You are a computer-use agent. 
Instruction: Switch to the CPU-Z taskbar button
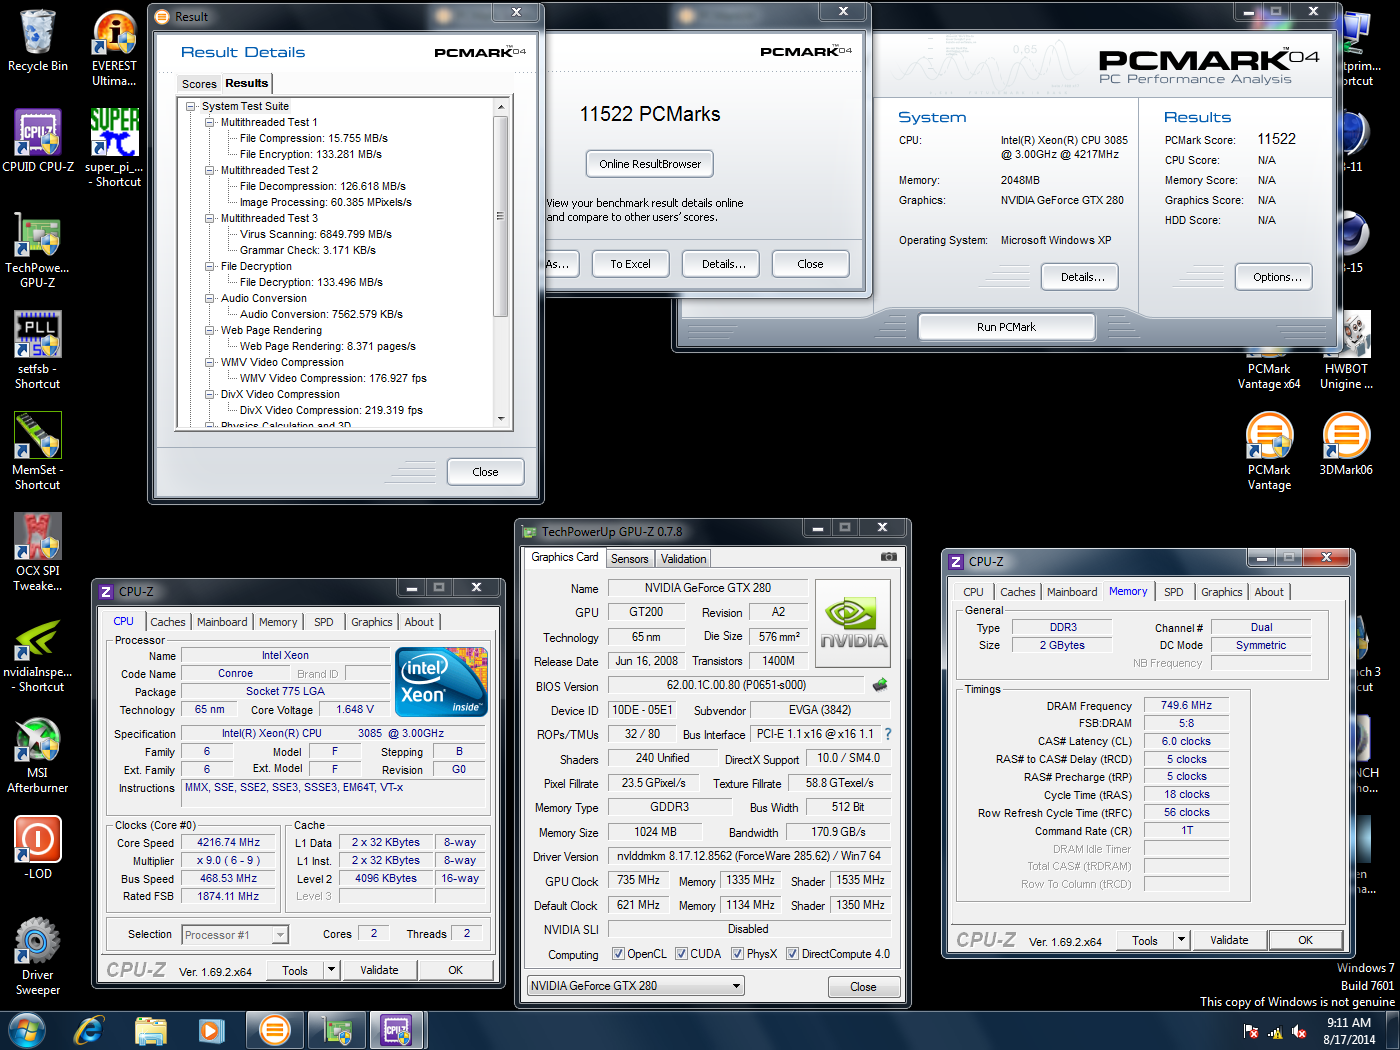(x=397, y=1029)
